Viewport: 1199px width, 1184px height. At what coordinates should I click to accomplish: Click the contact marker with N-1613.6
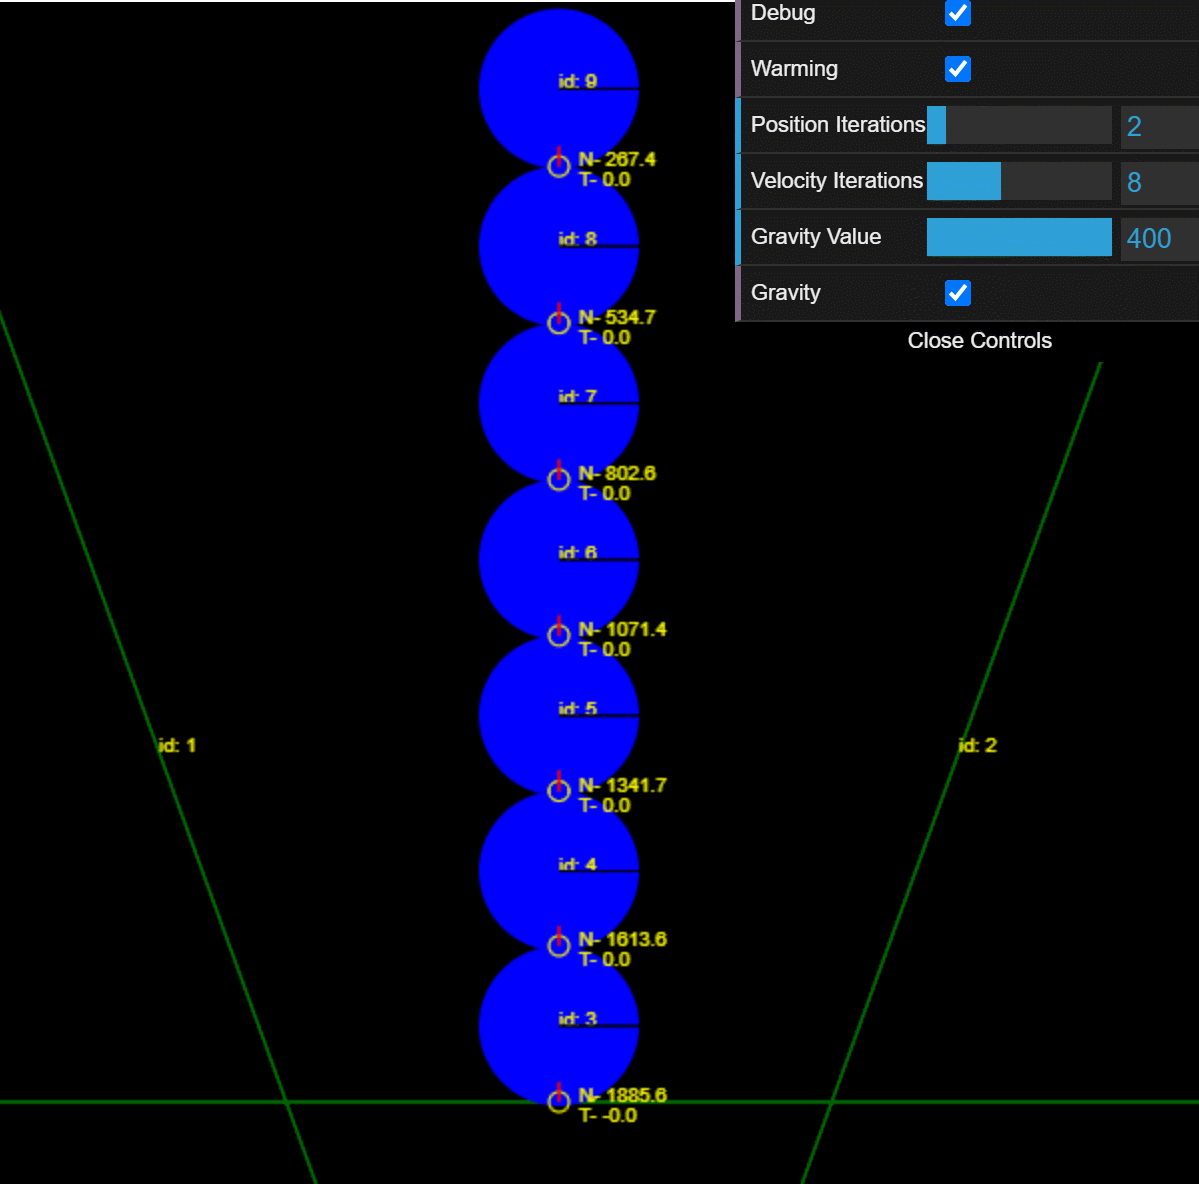[x=559, y=945]
